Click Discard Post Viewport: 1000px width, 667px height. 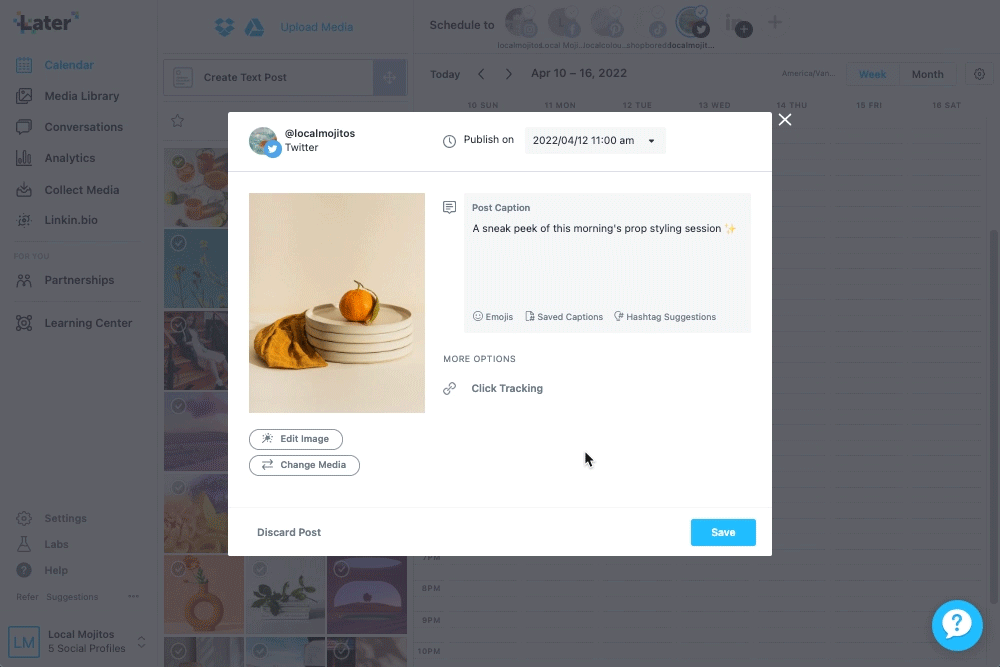coord(289,532)
